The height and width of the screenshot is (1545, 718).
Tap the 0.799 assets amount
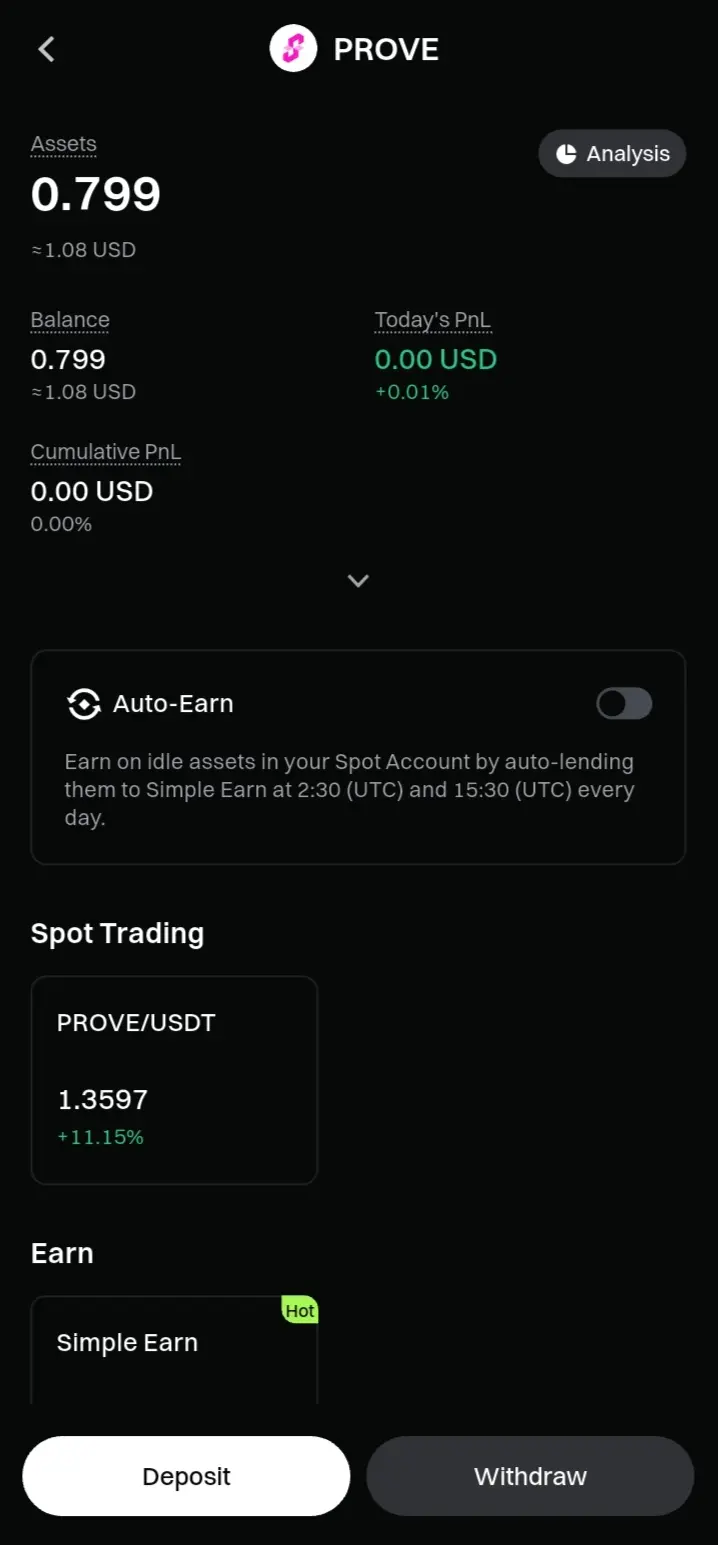96,194
